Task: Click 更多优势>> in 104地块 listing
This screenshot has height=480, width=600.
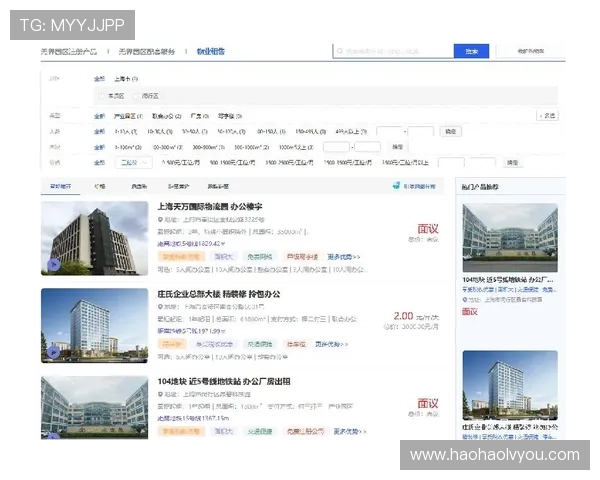Action: click(350, 431)
